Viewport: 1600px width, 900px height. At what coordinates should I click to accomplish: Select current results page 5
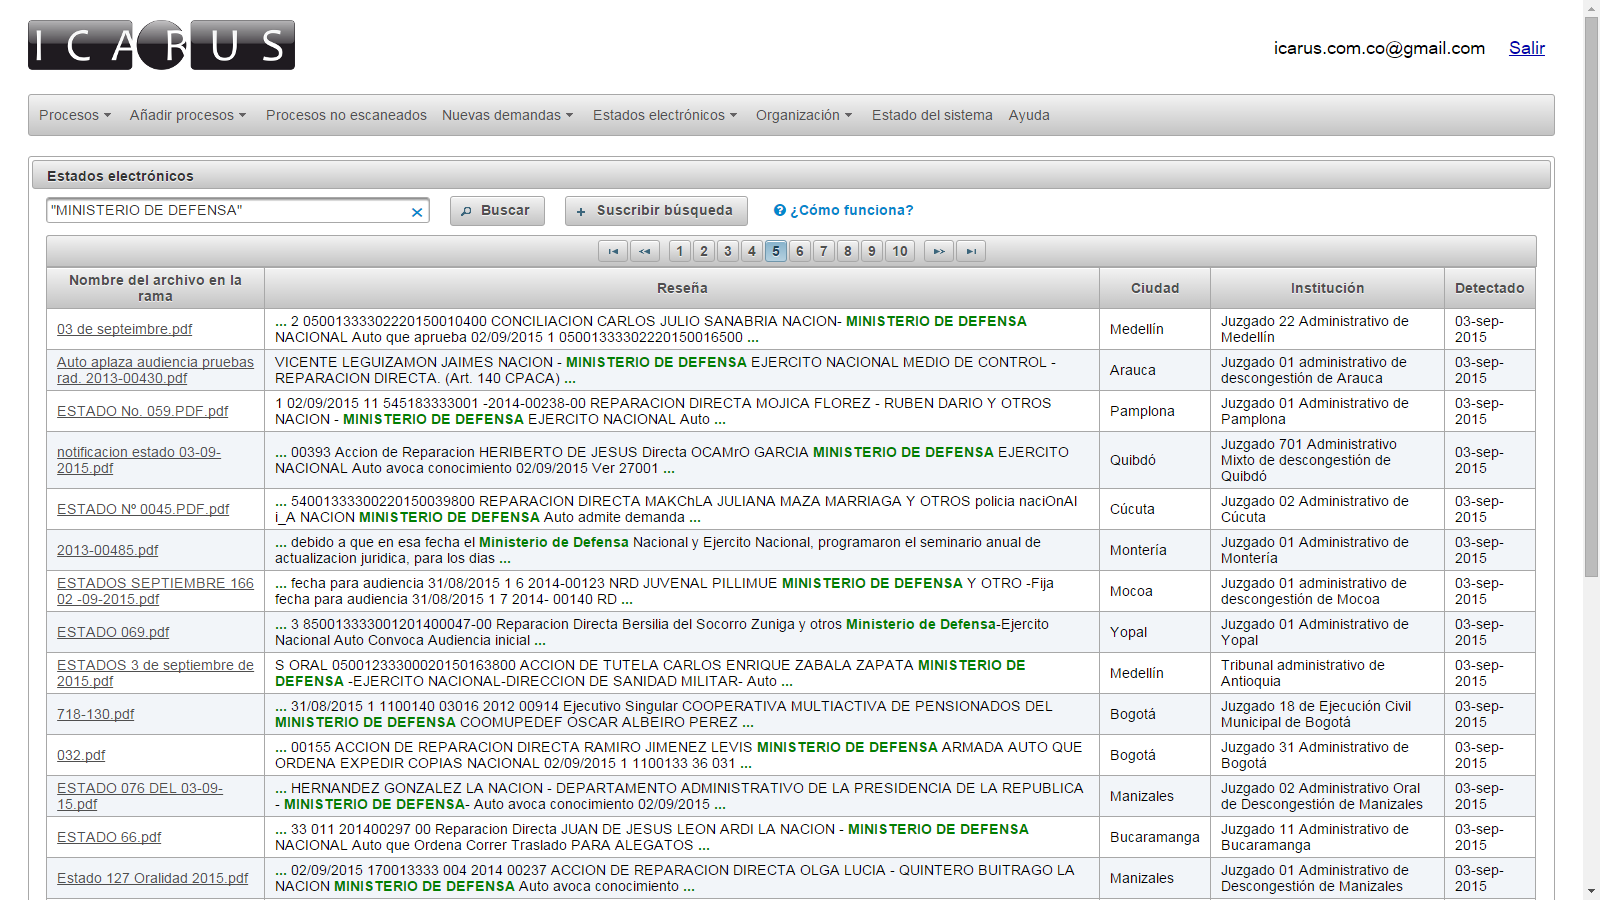(776, 251)
